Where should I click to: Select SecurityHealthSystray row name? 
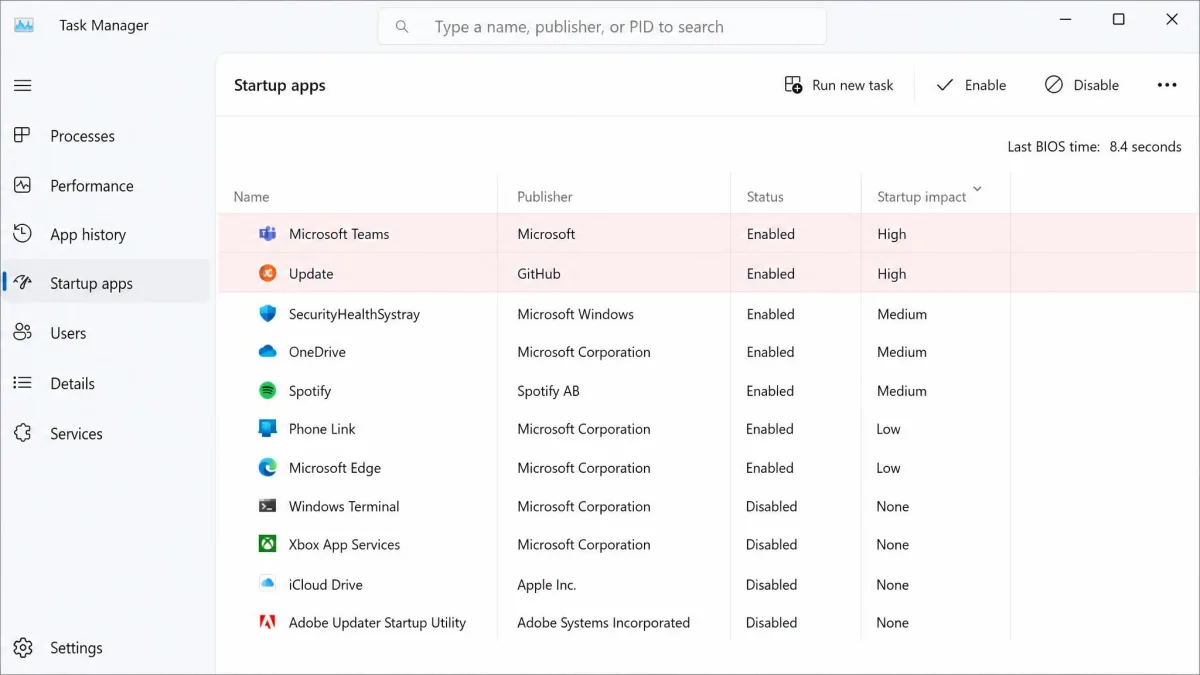354,314
